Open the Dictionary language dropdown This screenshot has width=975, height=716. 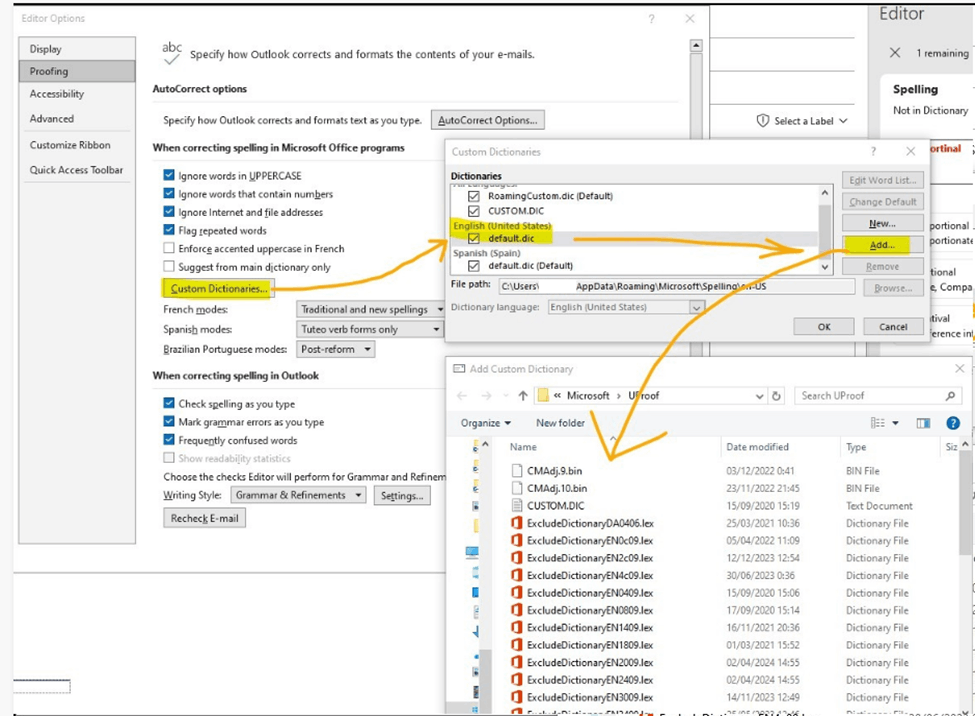tap(696, 307)
